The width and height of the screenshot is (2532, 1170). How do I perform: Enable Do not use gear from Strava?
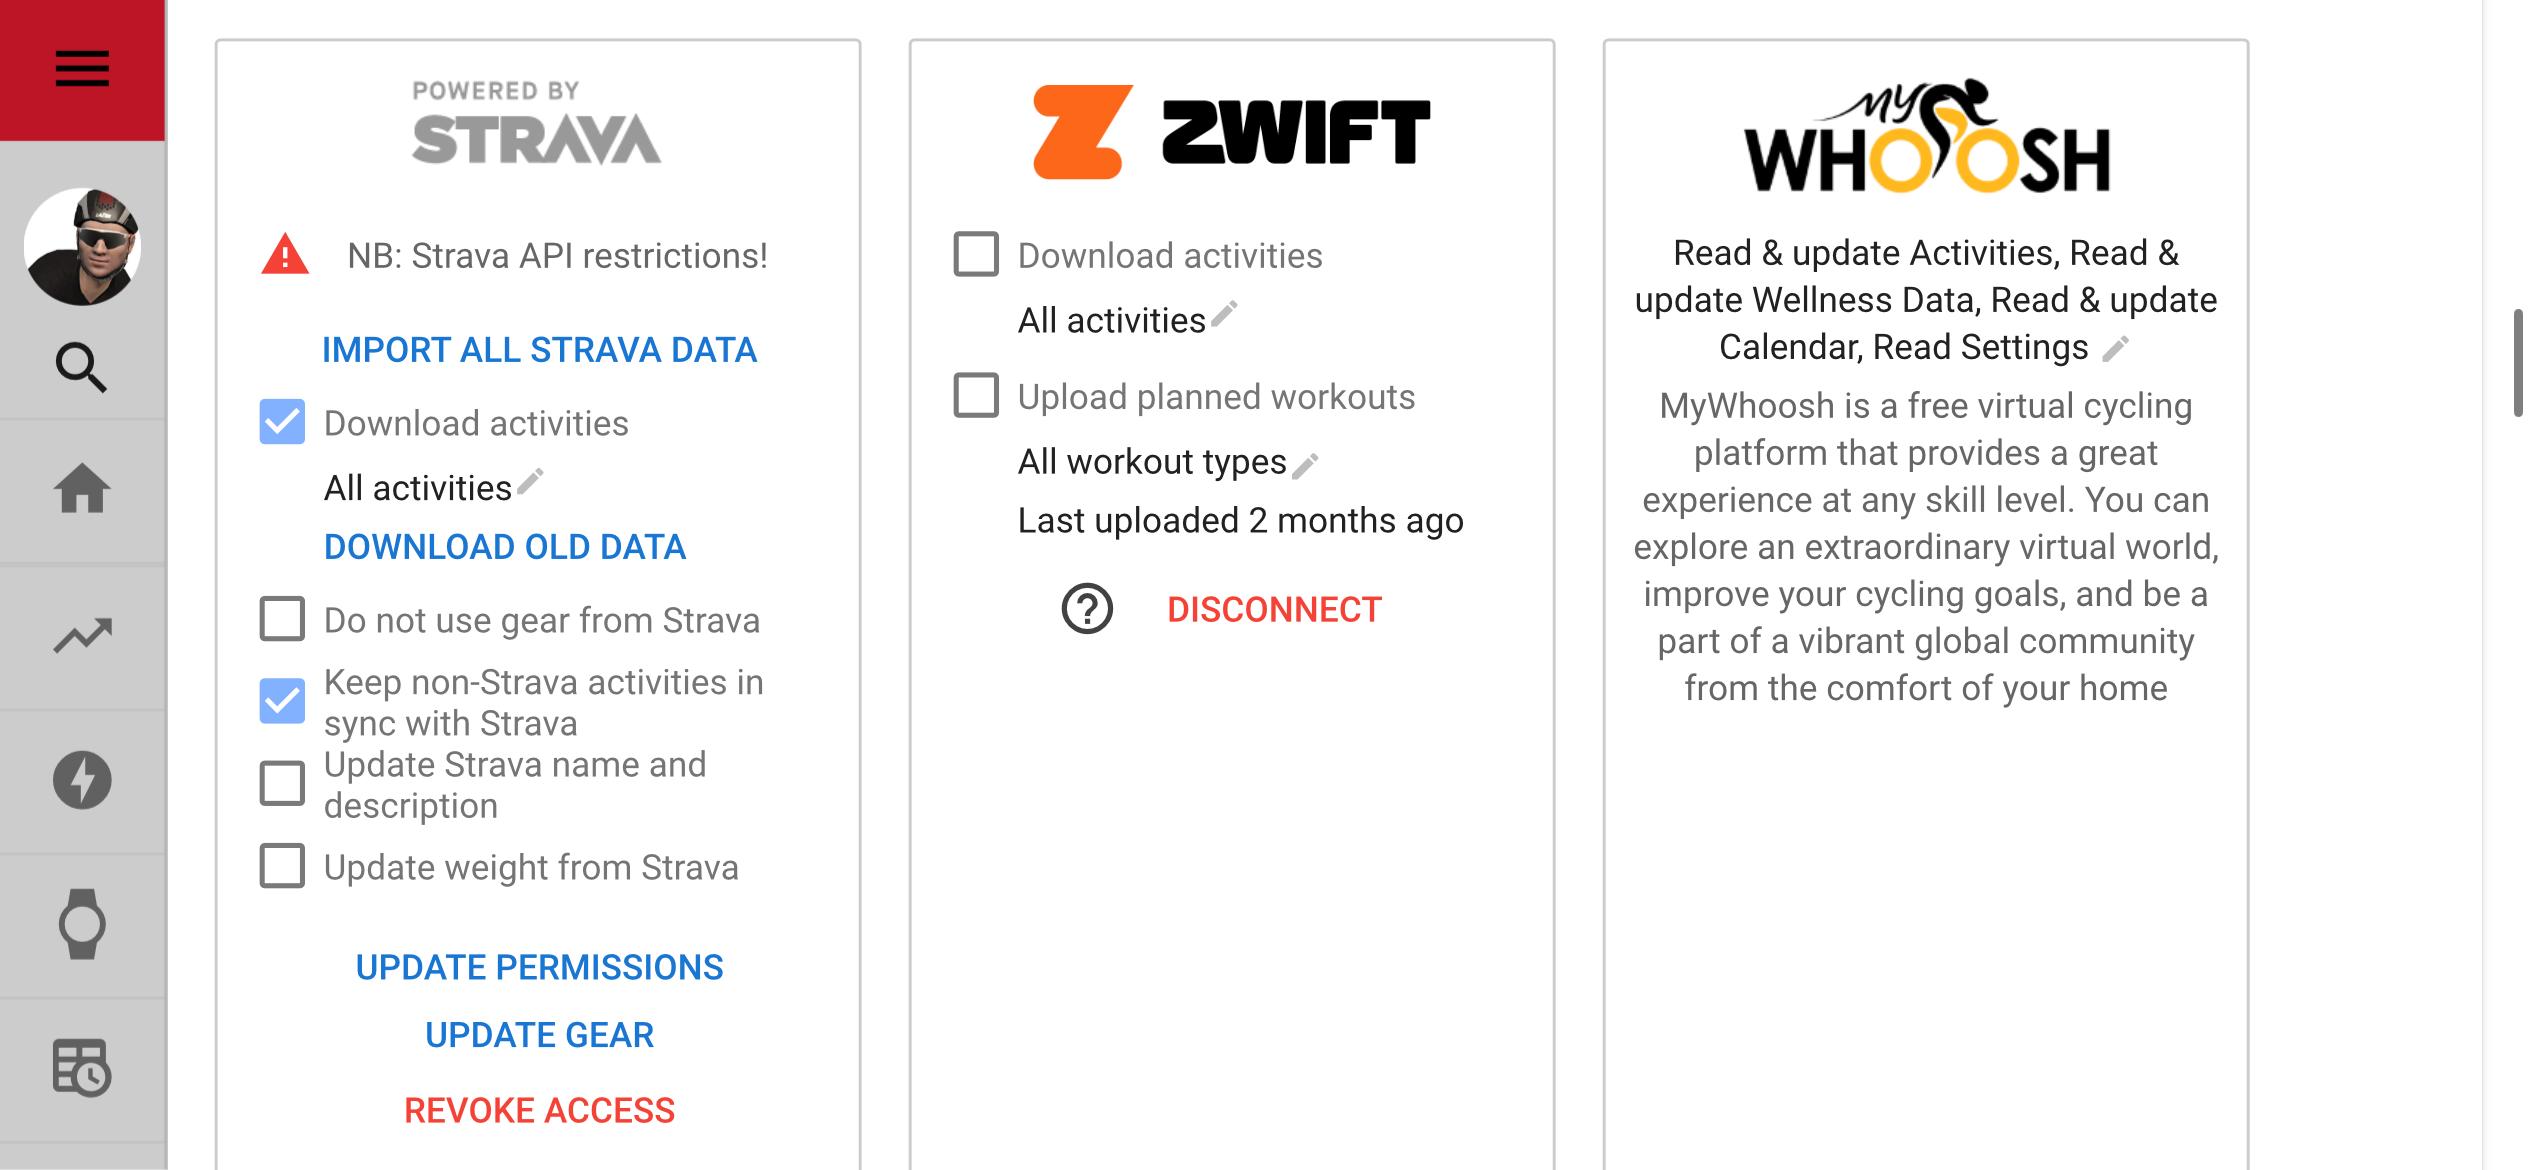(282, 619)
